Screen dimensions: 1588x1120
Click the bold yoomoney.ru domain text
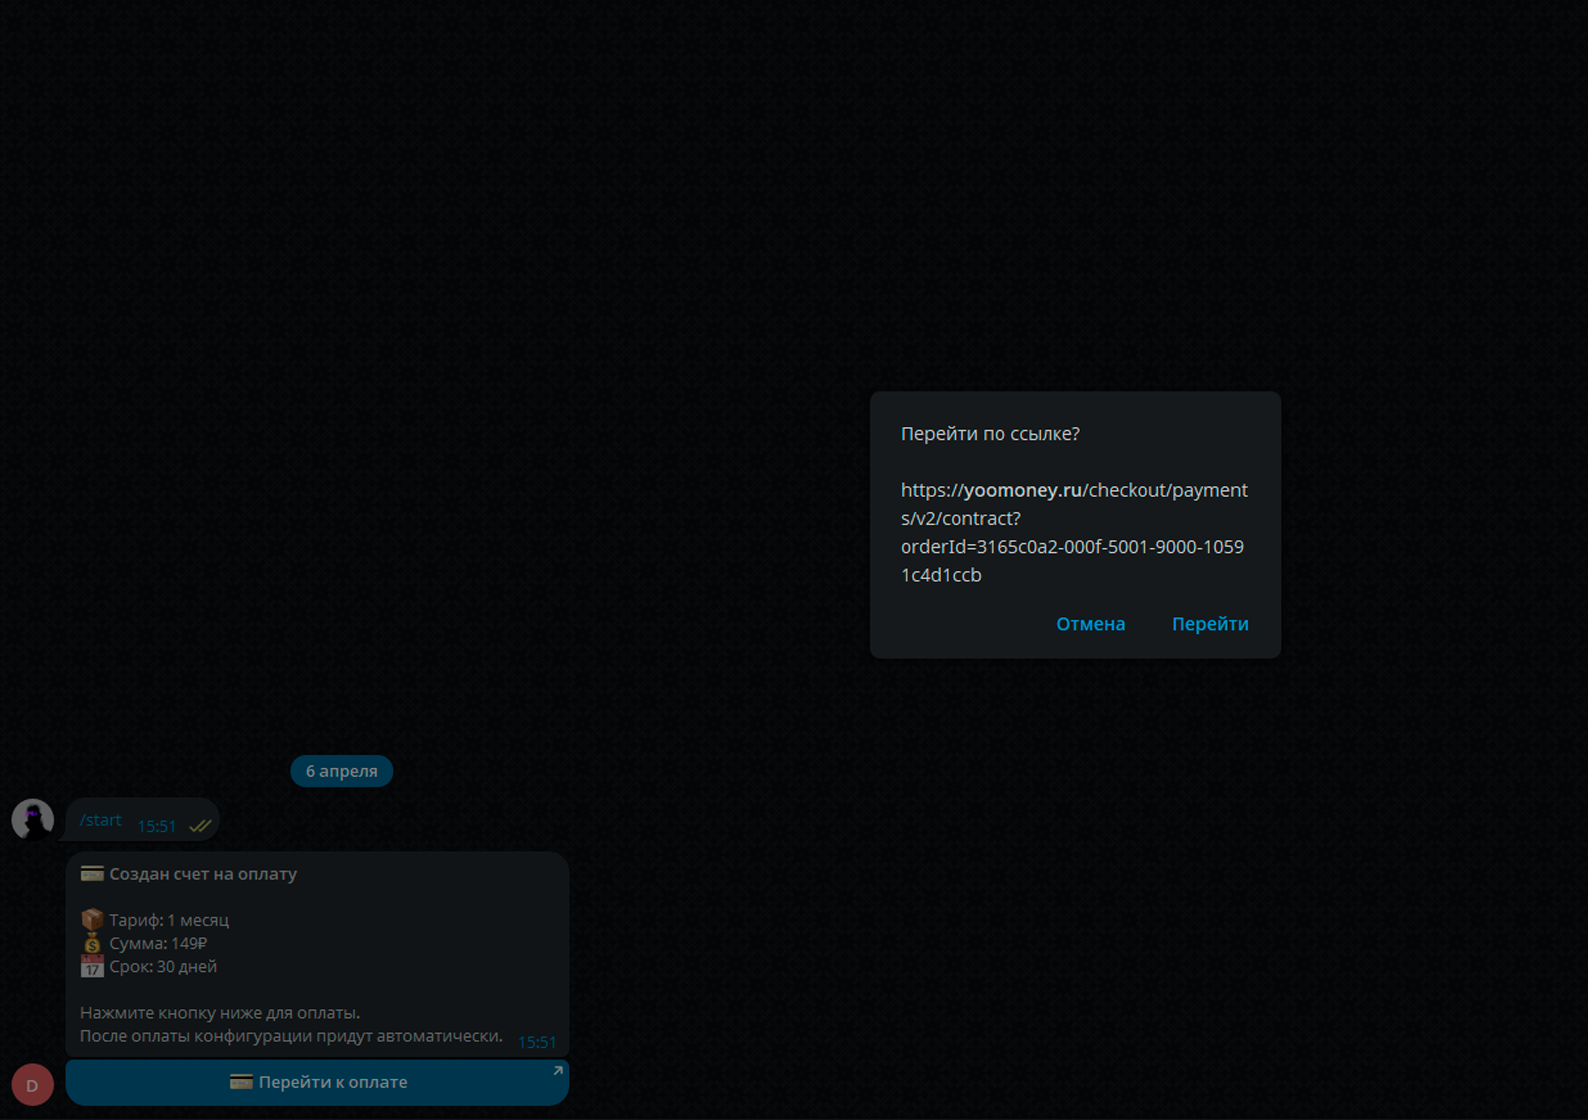tap(1023, 490)
